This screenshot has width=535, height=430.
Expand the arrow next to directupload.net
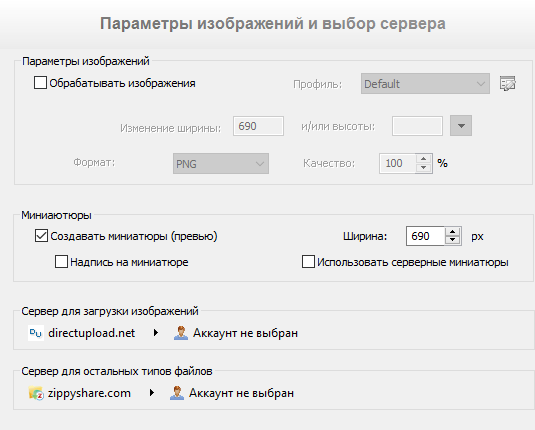click(156, 333)
